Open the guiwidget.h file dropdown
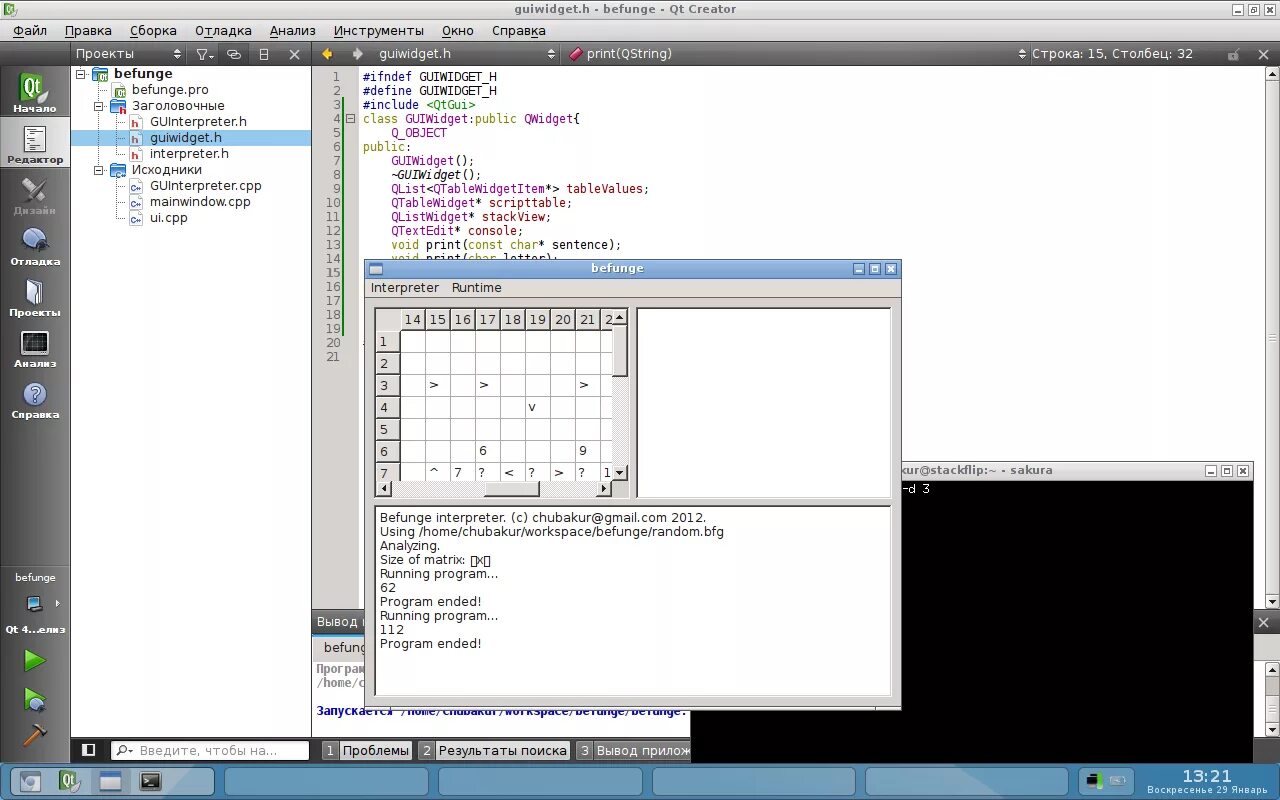 (465, 54)
